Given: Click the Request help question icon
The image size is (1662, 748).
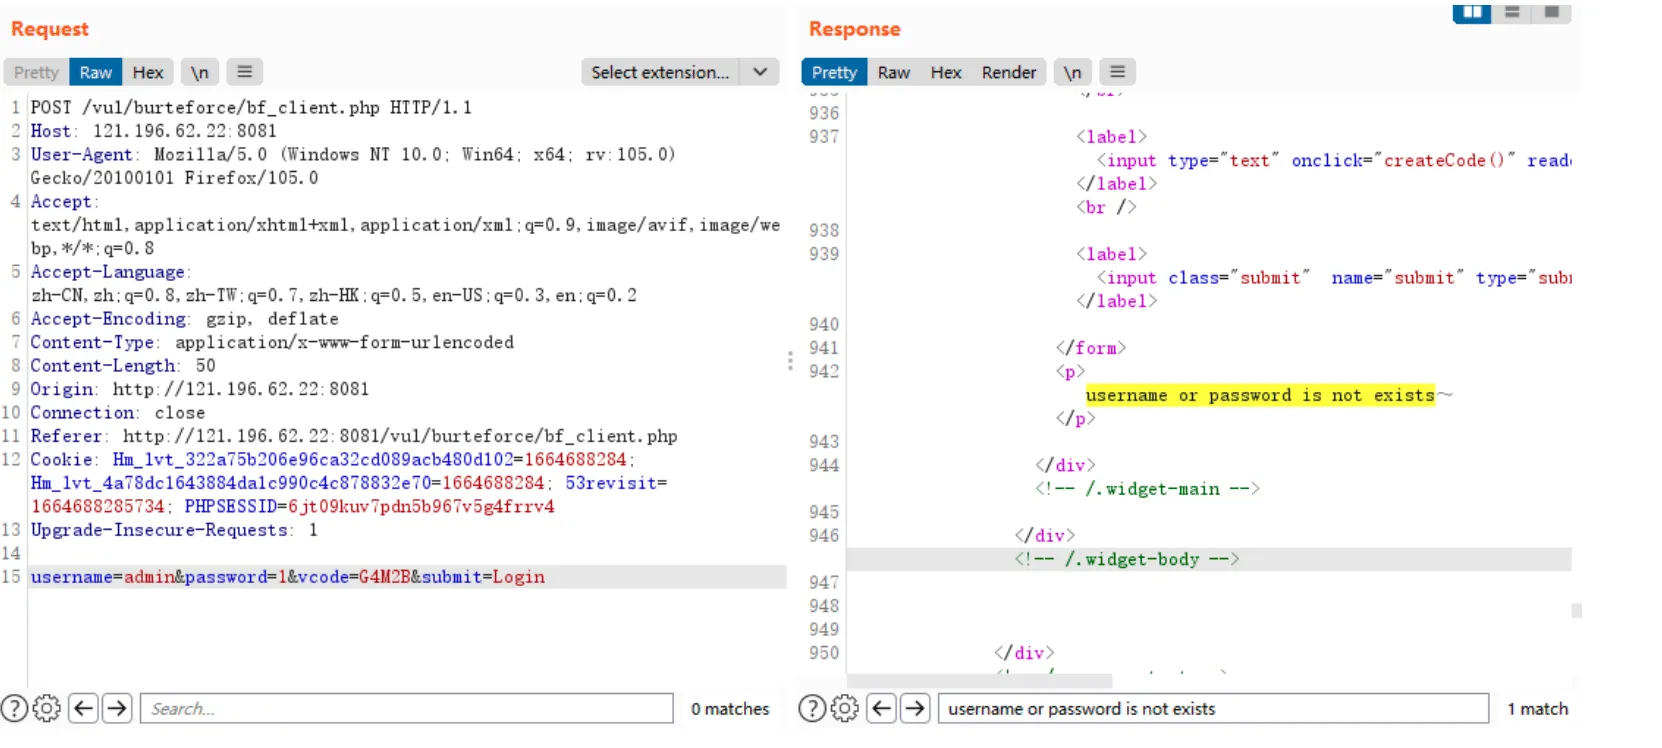Looking at the screenshot, I should click(x=14, y=708).
